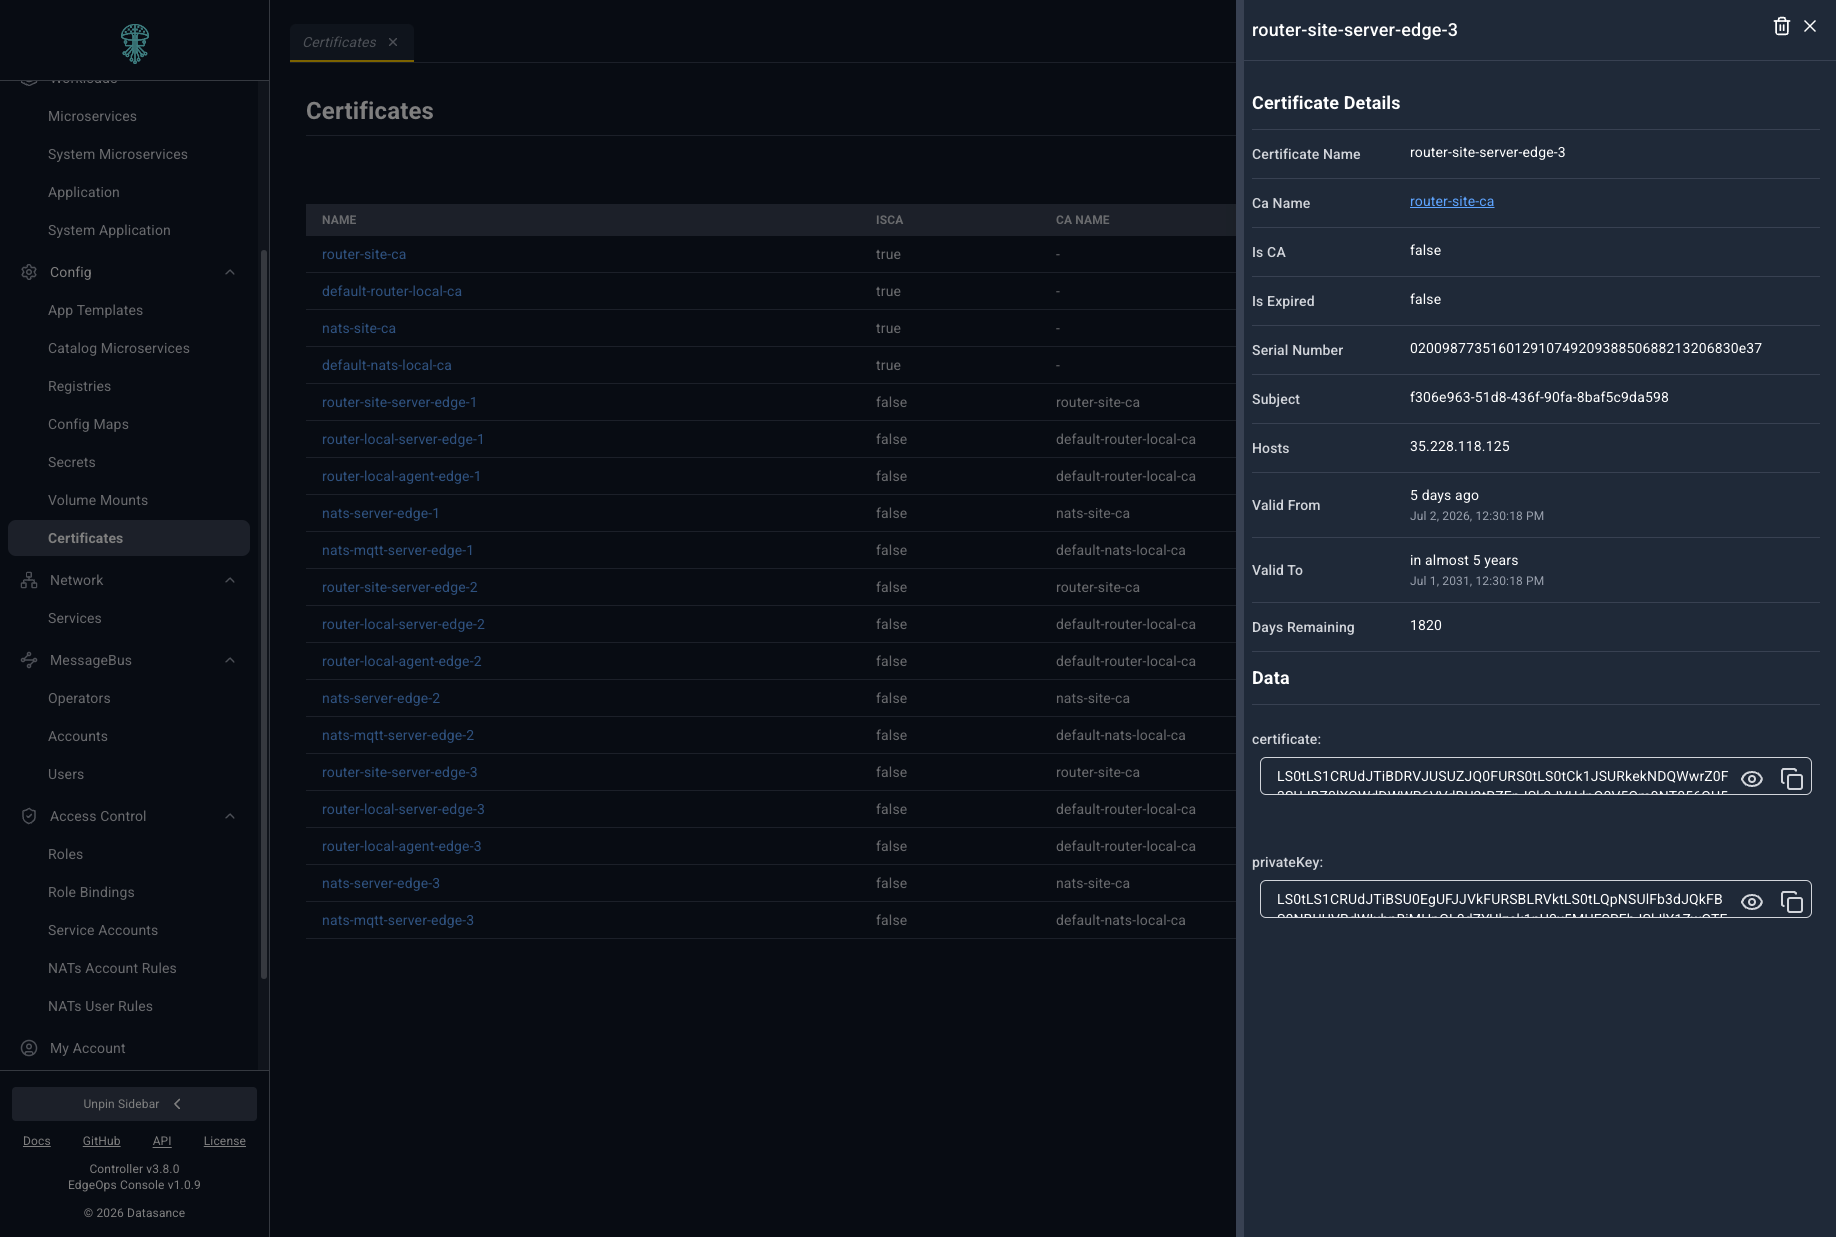1836x1237 pixels.
Task: Click the MessageBus section icon
Action: coord(29,660)
